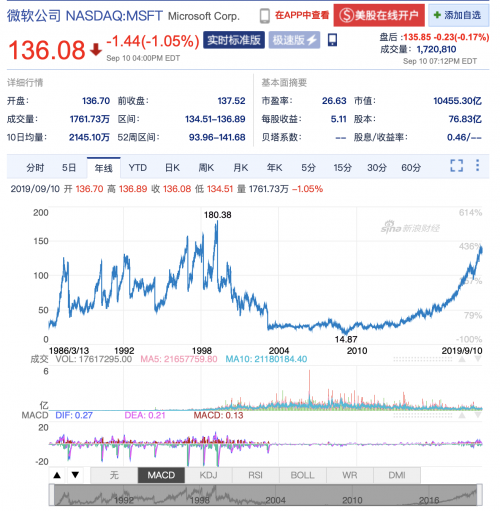The height and width of the screenshot is (511, 500).
Task: Click the DEA: 0.21 label
Action: coord(145,415)
